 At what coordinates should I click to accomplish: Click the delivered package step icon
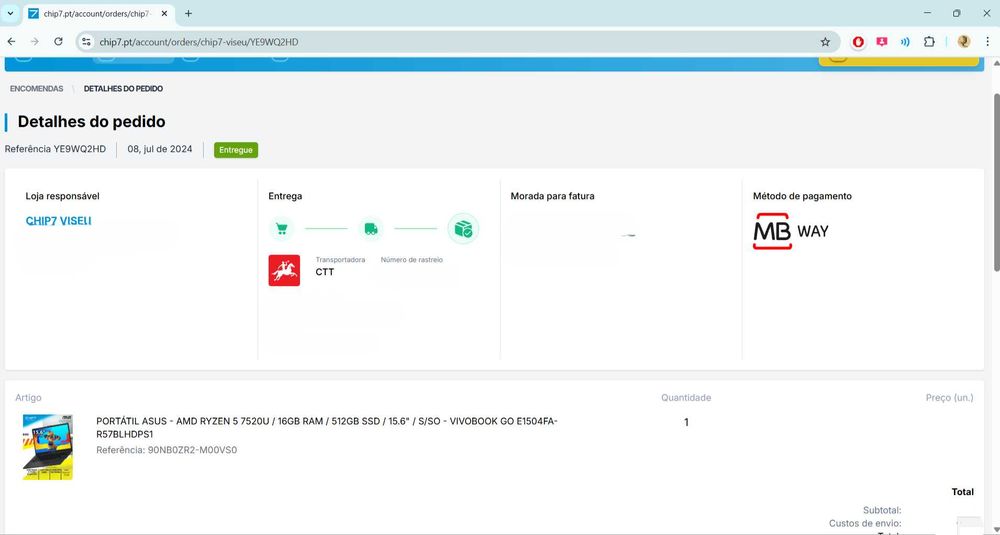point(463,228)
